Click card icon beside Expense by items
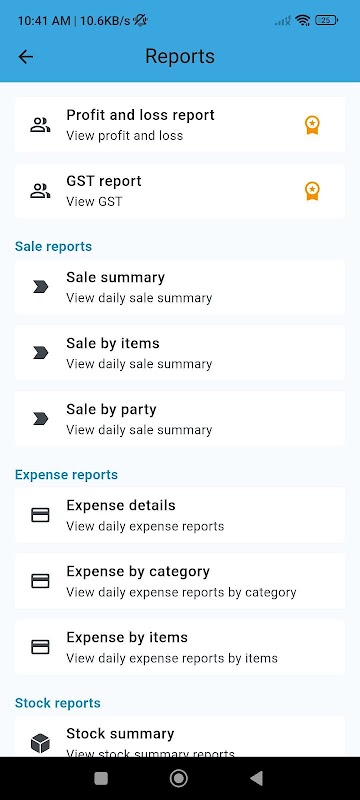Image resolution: width=360 pixels, height=800 pixels. tap(40, 647)
